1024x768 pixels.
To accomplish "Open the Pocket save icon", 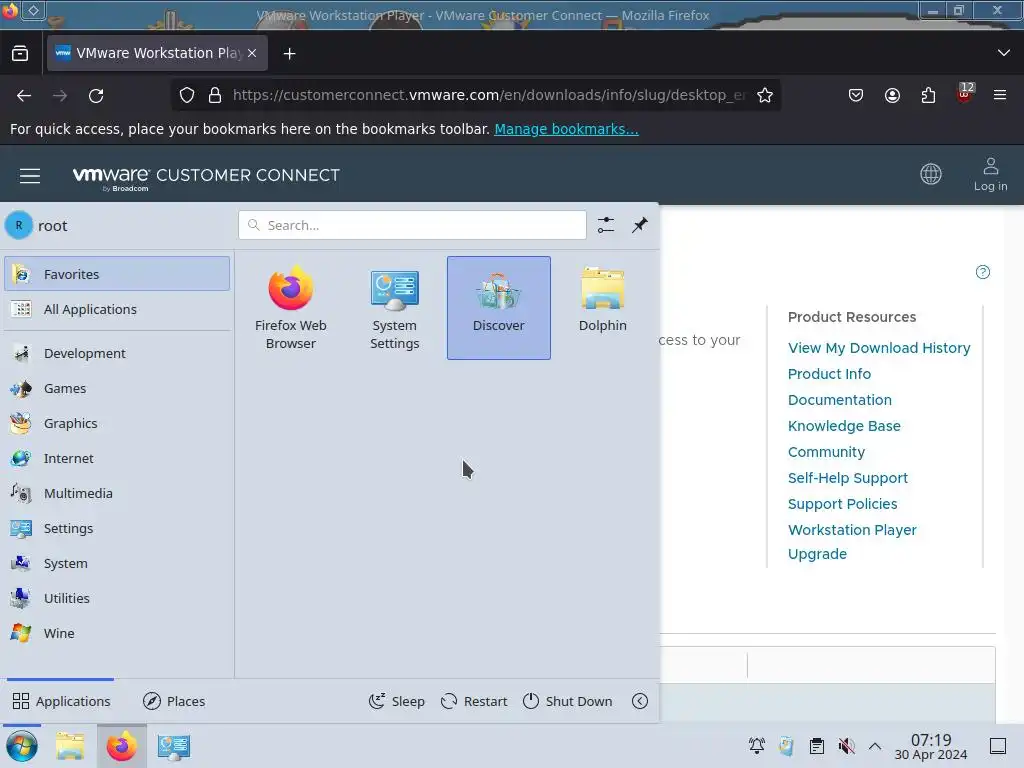I will click(856, 95).
